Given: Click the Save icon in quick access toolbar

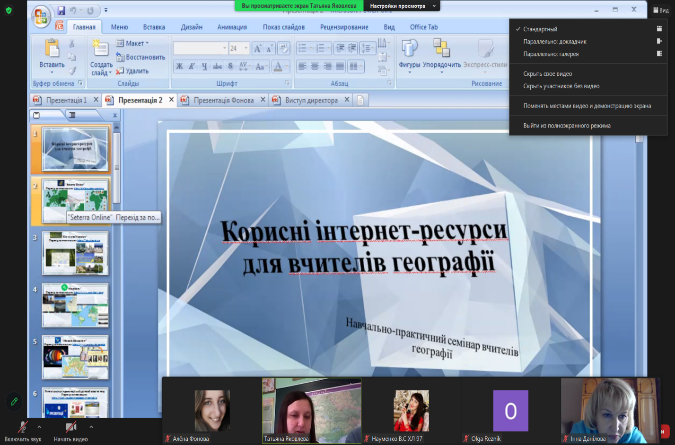Looking at the screenshot, I should (61, 10).
